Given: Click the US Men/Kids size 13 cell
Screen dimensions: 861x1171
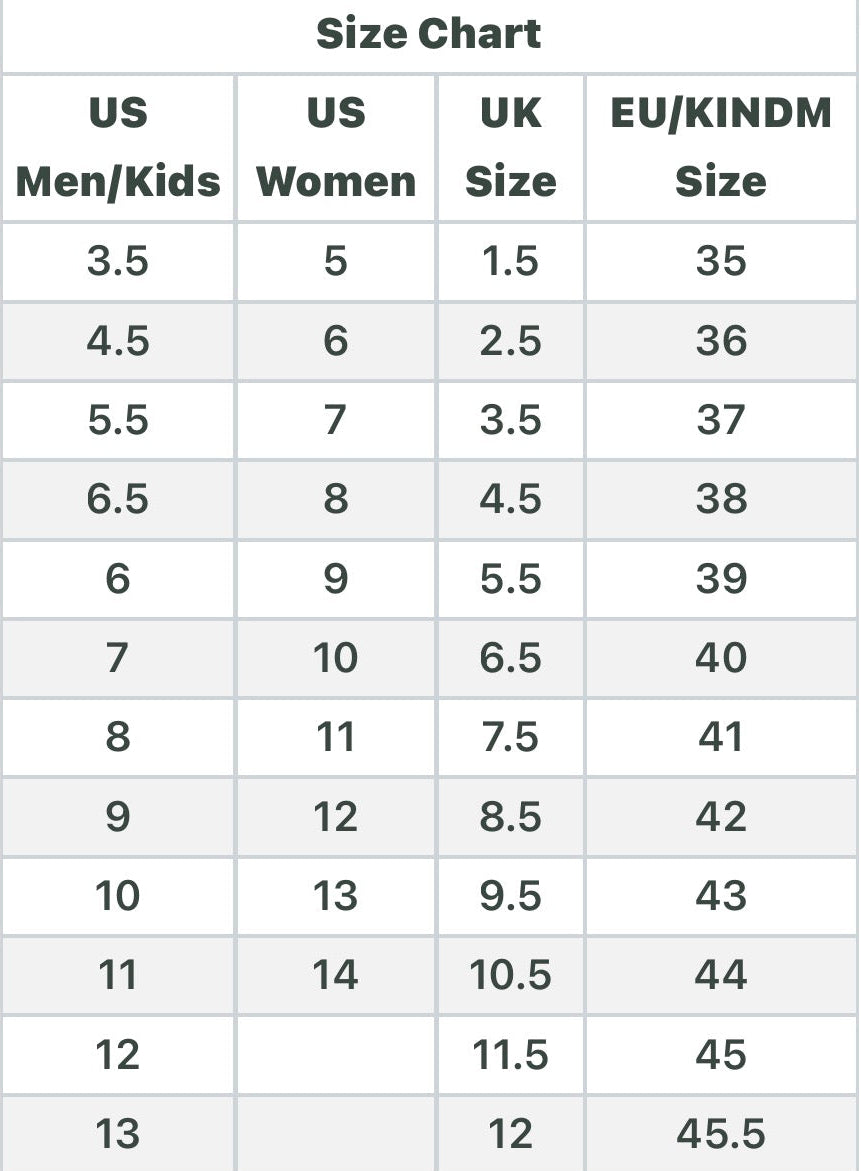Looking at the screenshot, I should tap(118, 1134).
